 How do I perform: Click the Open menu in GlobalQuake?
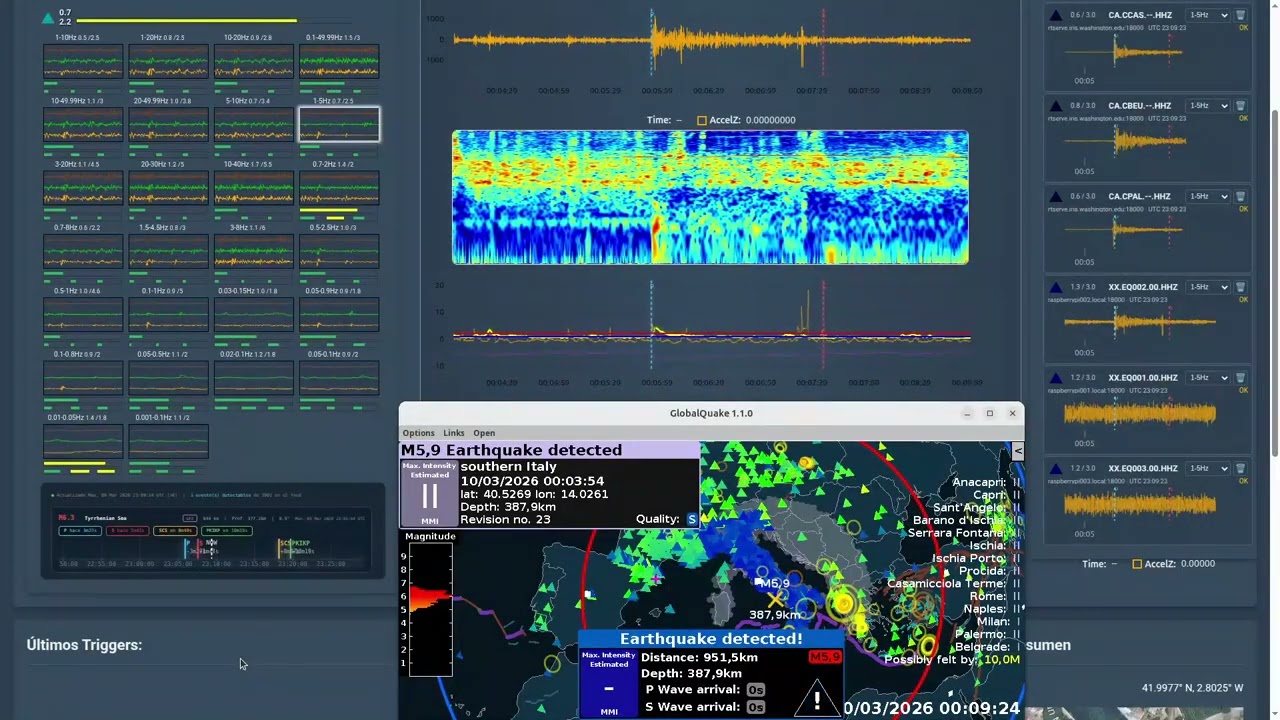pos(484,433)
